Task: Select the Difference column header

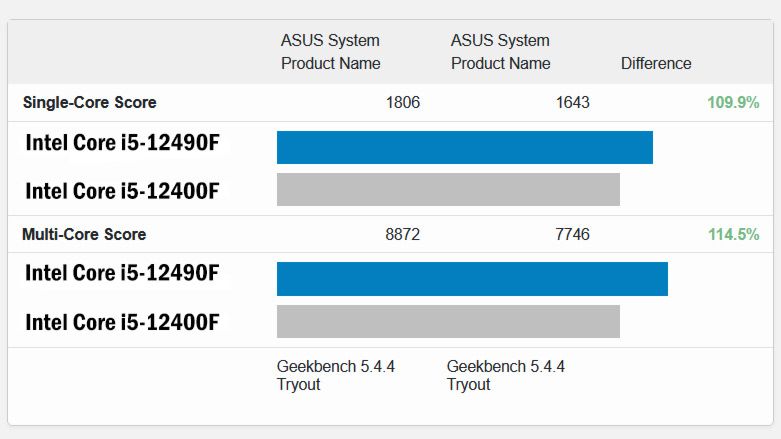Action: [656, 63]
